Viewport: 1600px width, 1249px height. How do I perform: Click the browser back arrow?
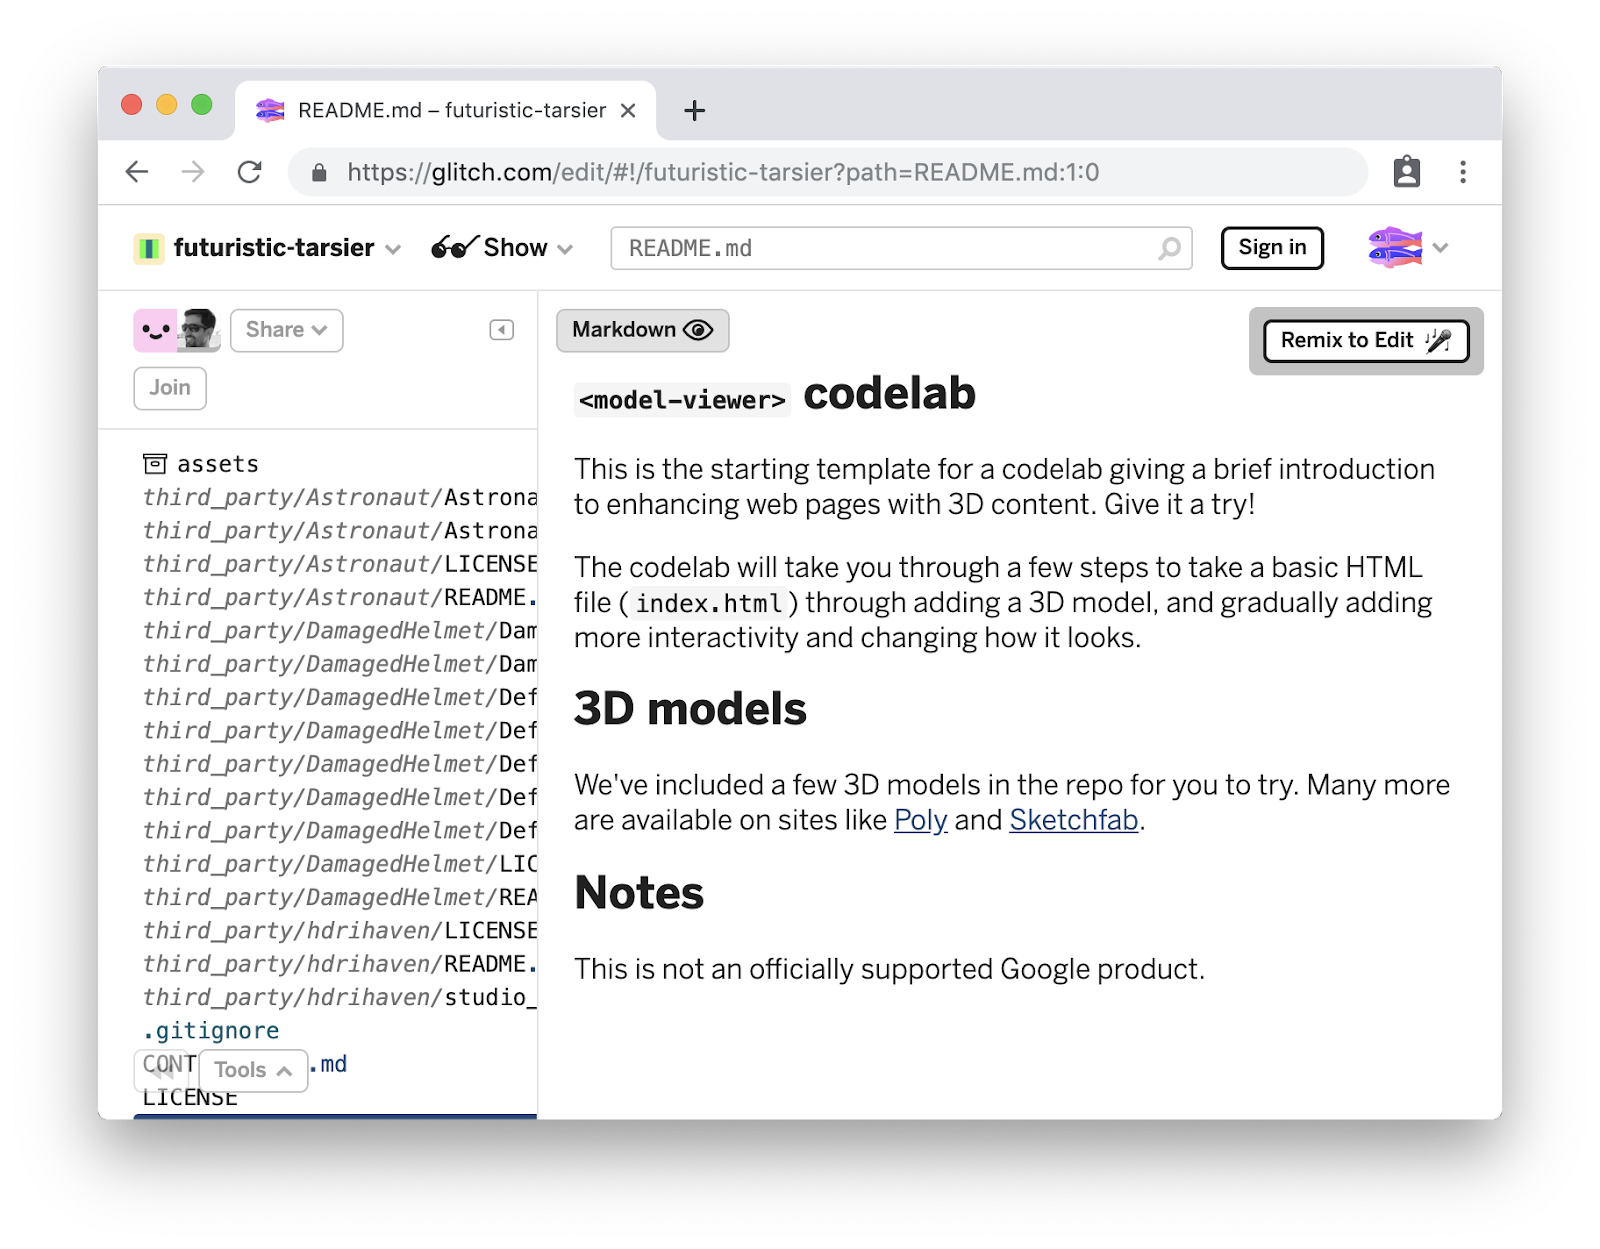coord(137,172)
